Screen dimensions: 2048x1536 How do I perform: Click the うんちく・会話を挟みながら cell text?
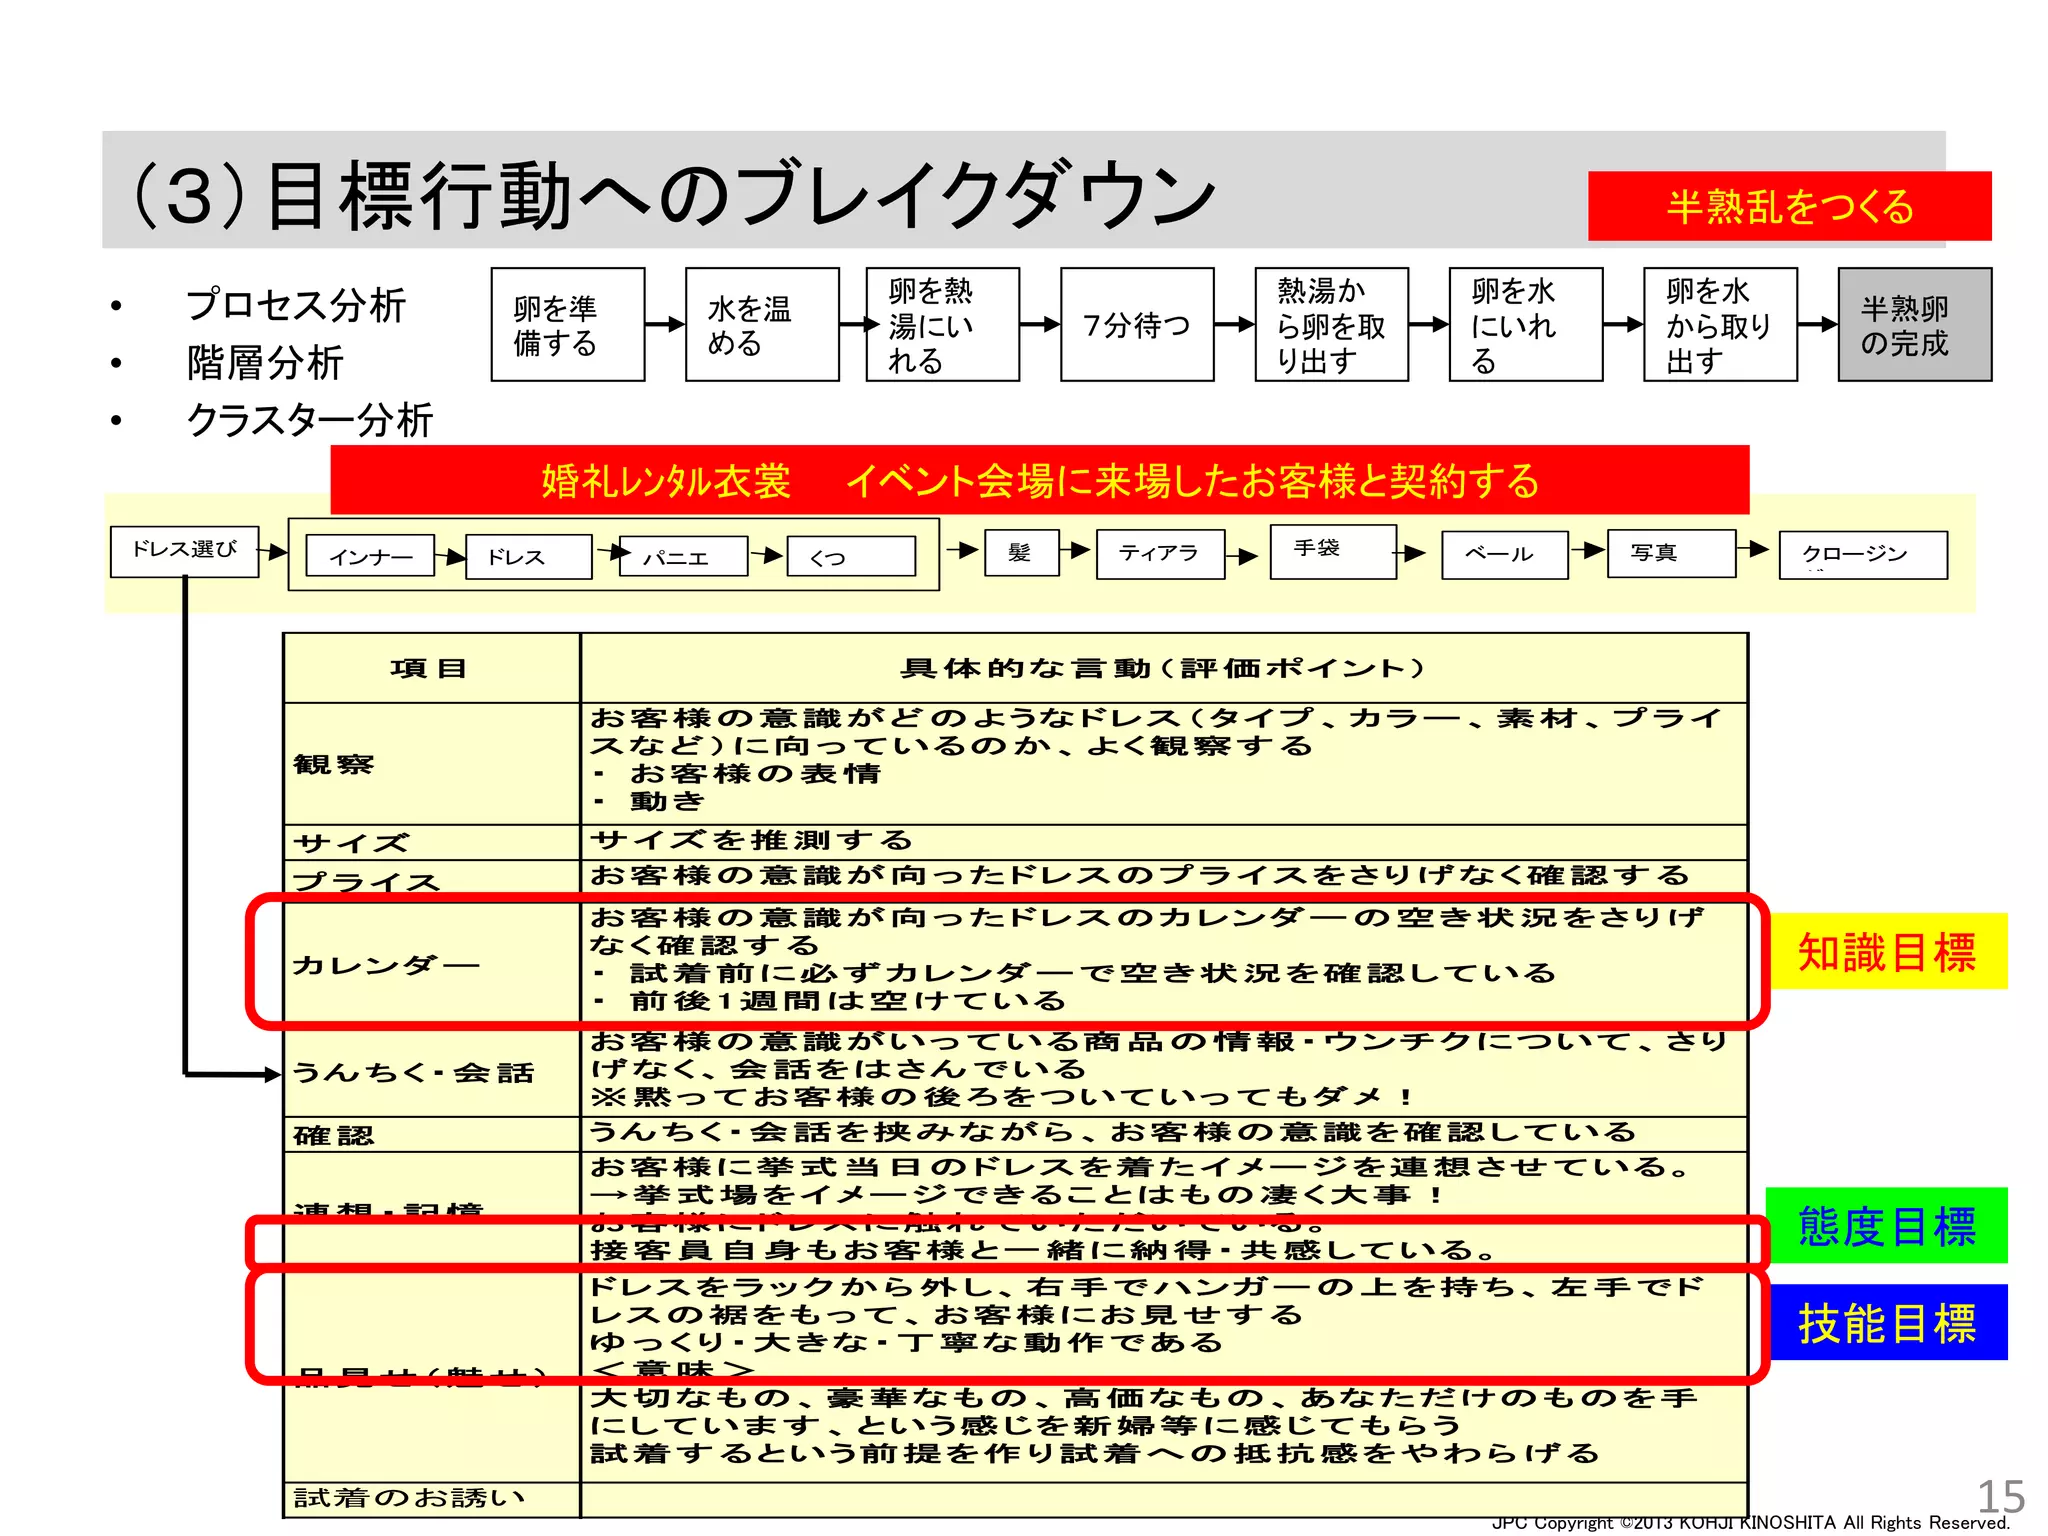[x=1113, y=1132]
